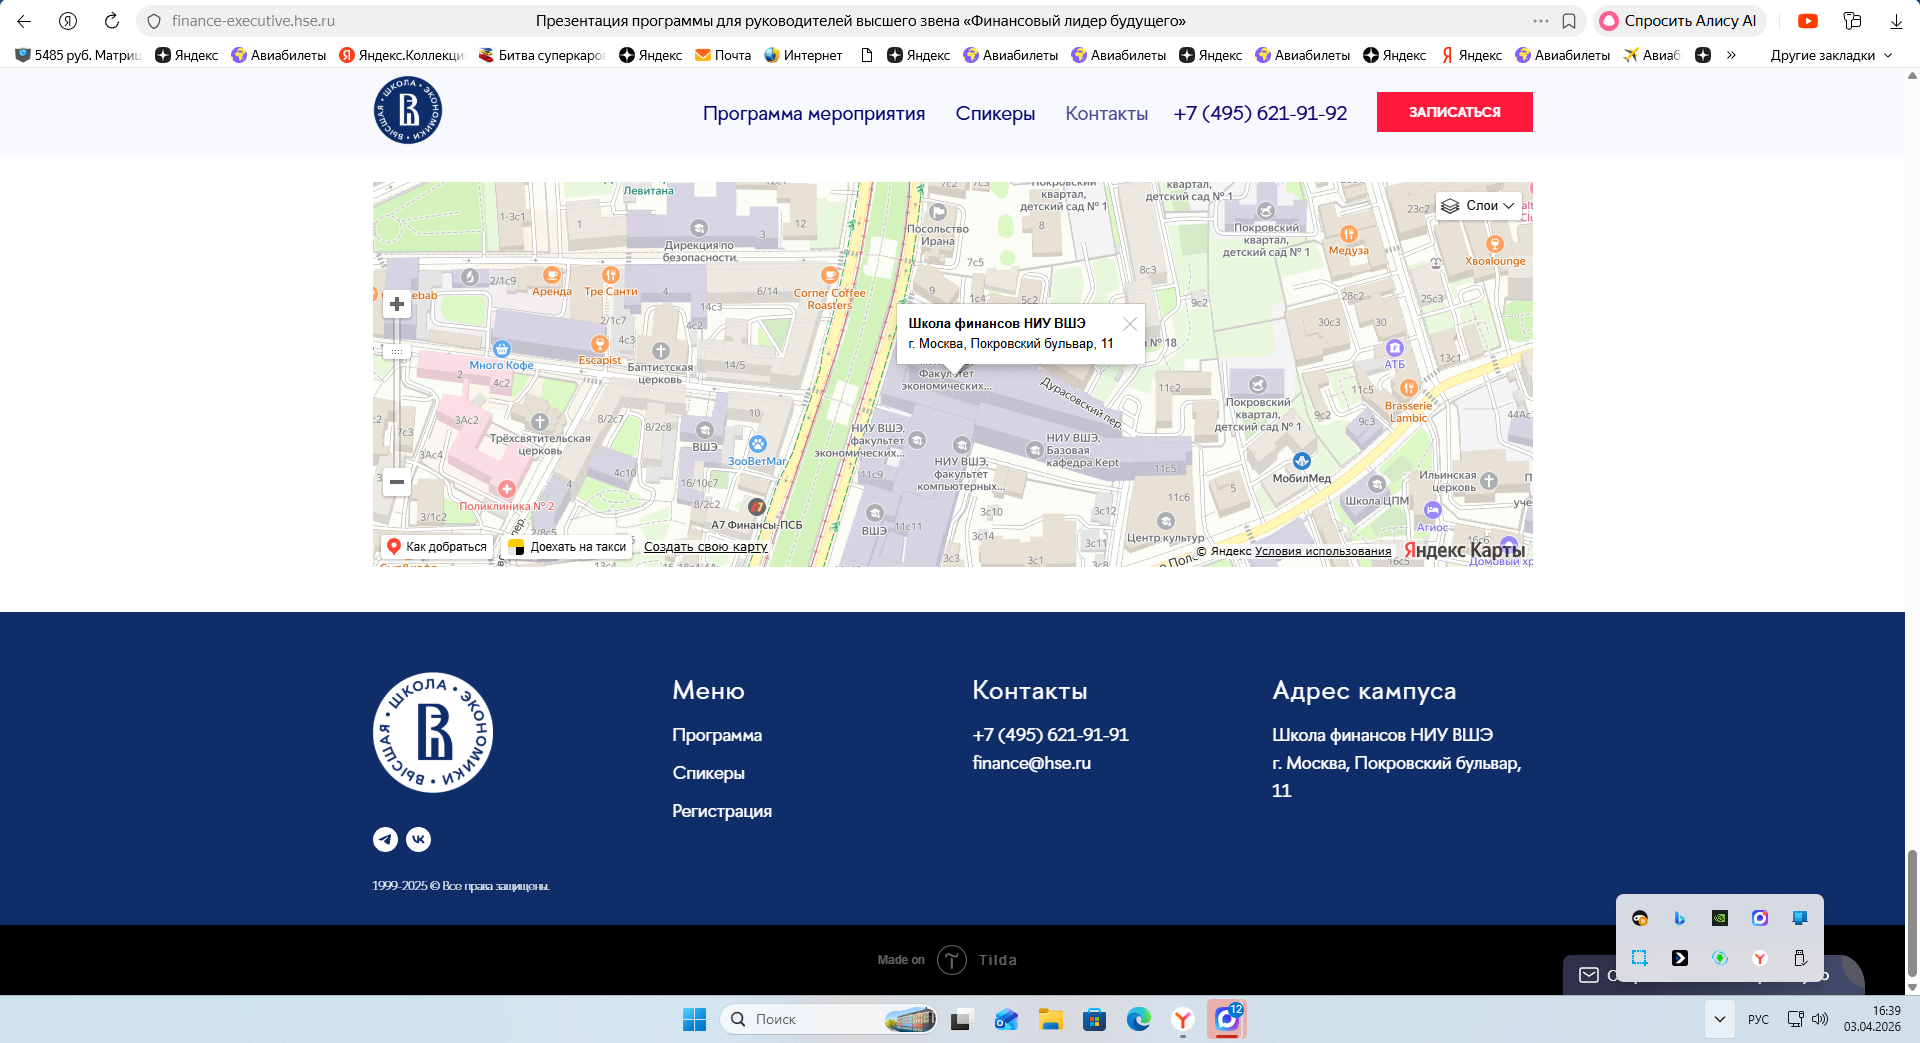Show hidden system tray icons chevron

(1719, 1019)
